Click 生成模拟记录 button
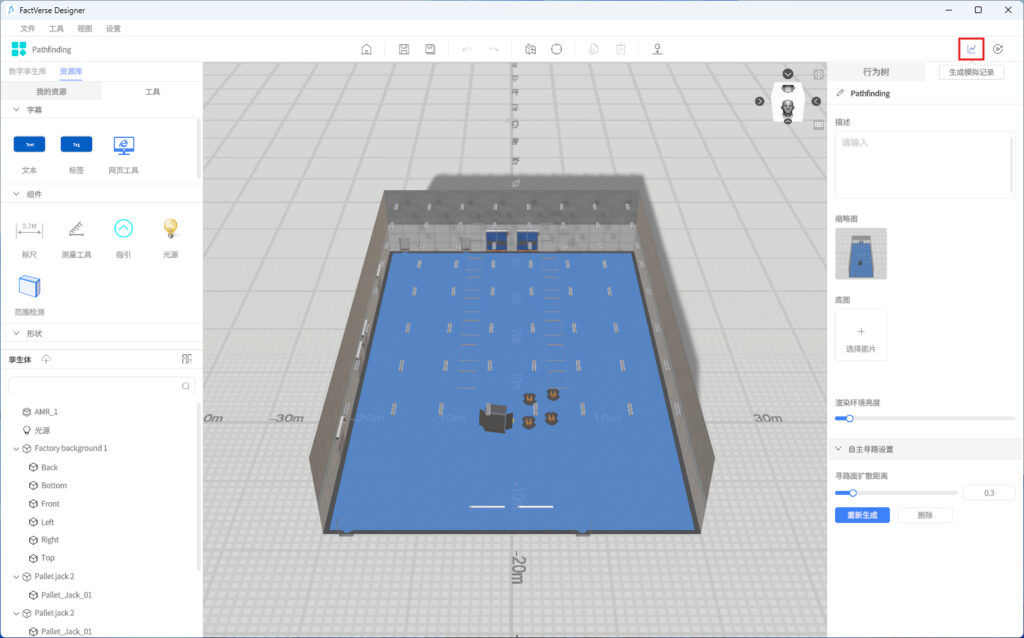The height and width of the screenshot is (638, 1024). click(x=971, y=72)
